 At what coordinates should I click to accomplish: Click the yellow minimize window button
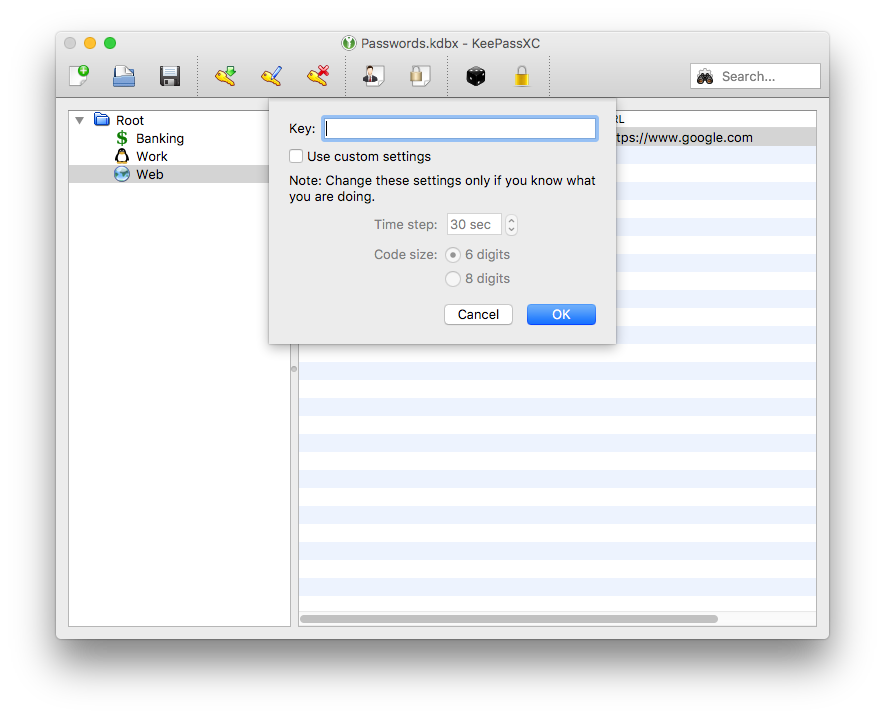pyautogui.click(x=90, y=43)
